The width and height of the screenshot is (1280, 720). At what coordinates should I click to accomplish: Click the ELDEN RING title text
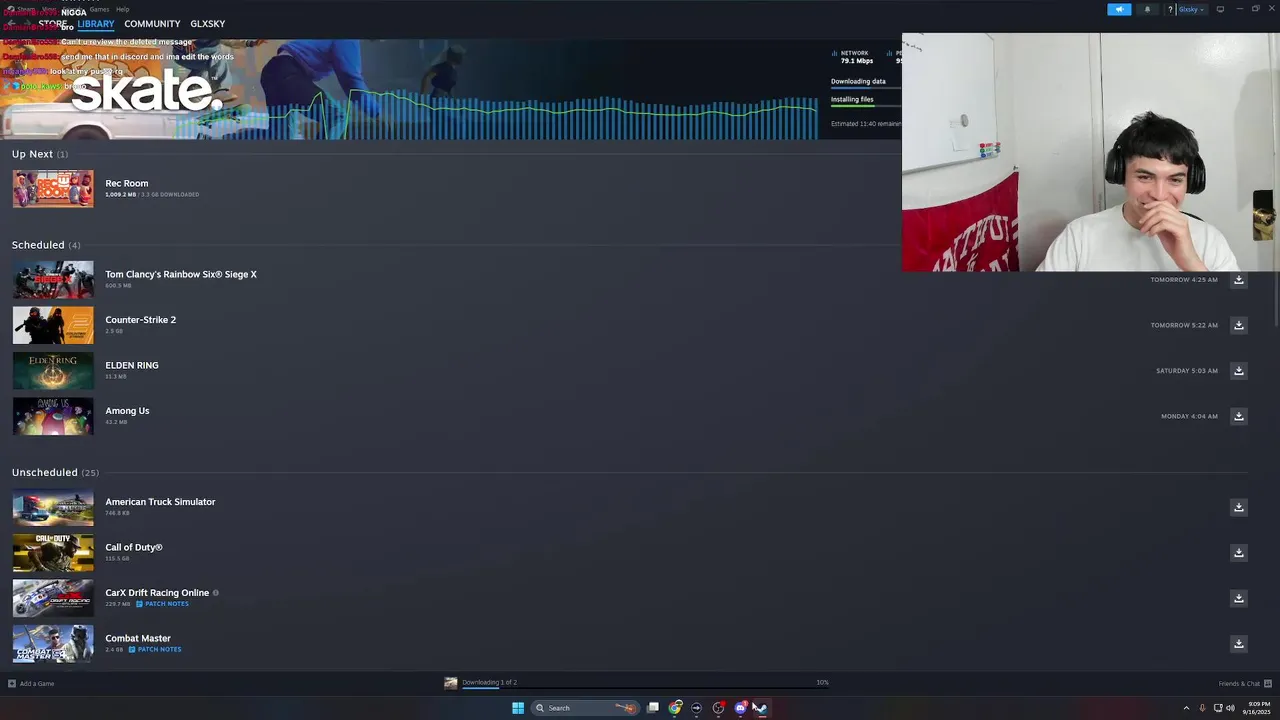(x=132, y=366)
